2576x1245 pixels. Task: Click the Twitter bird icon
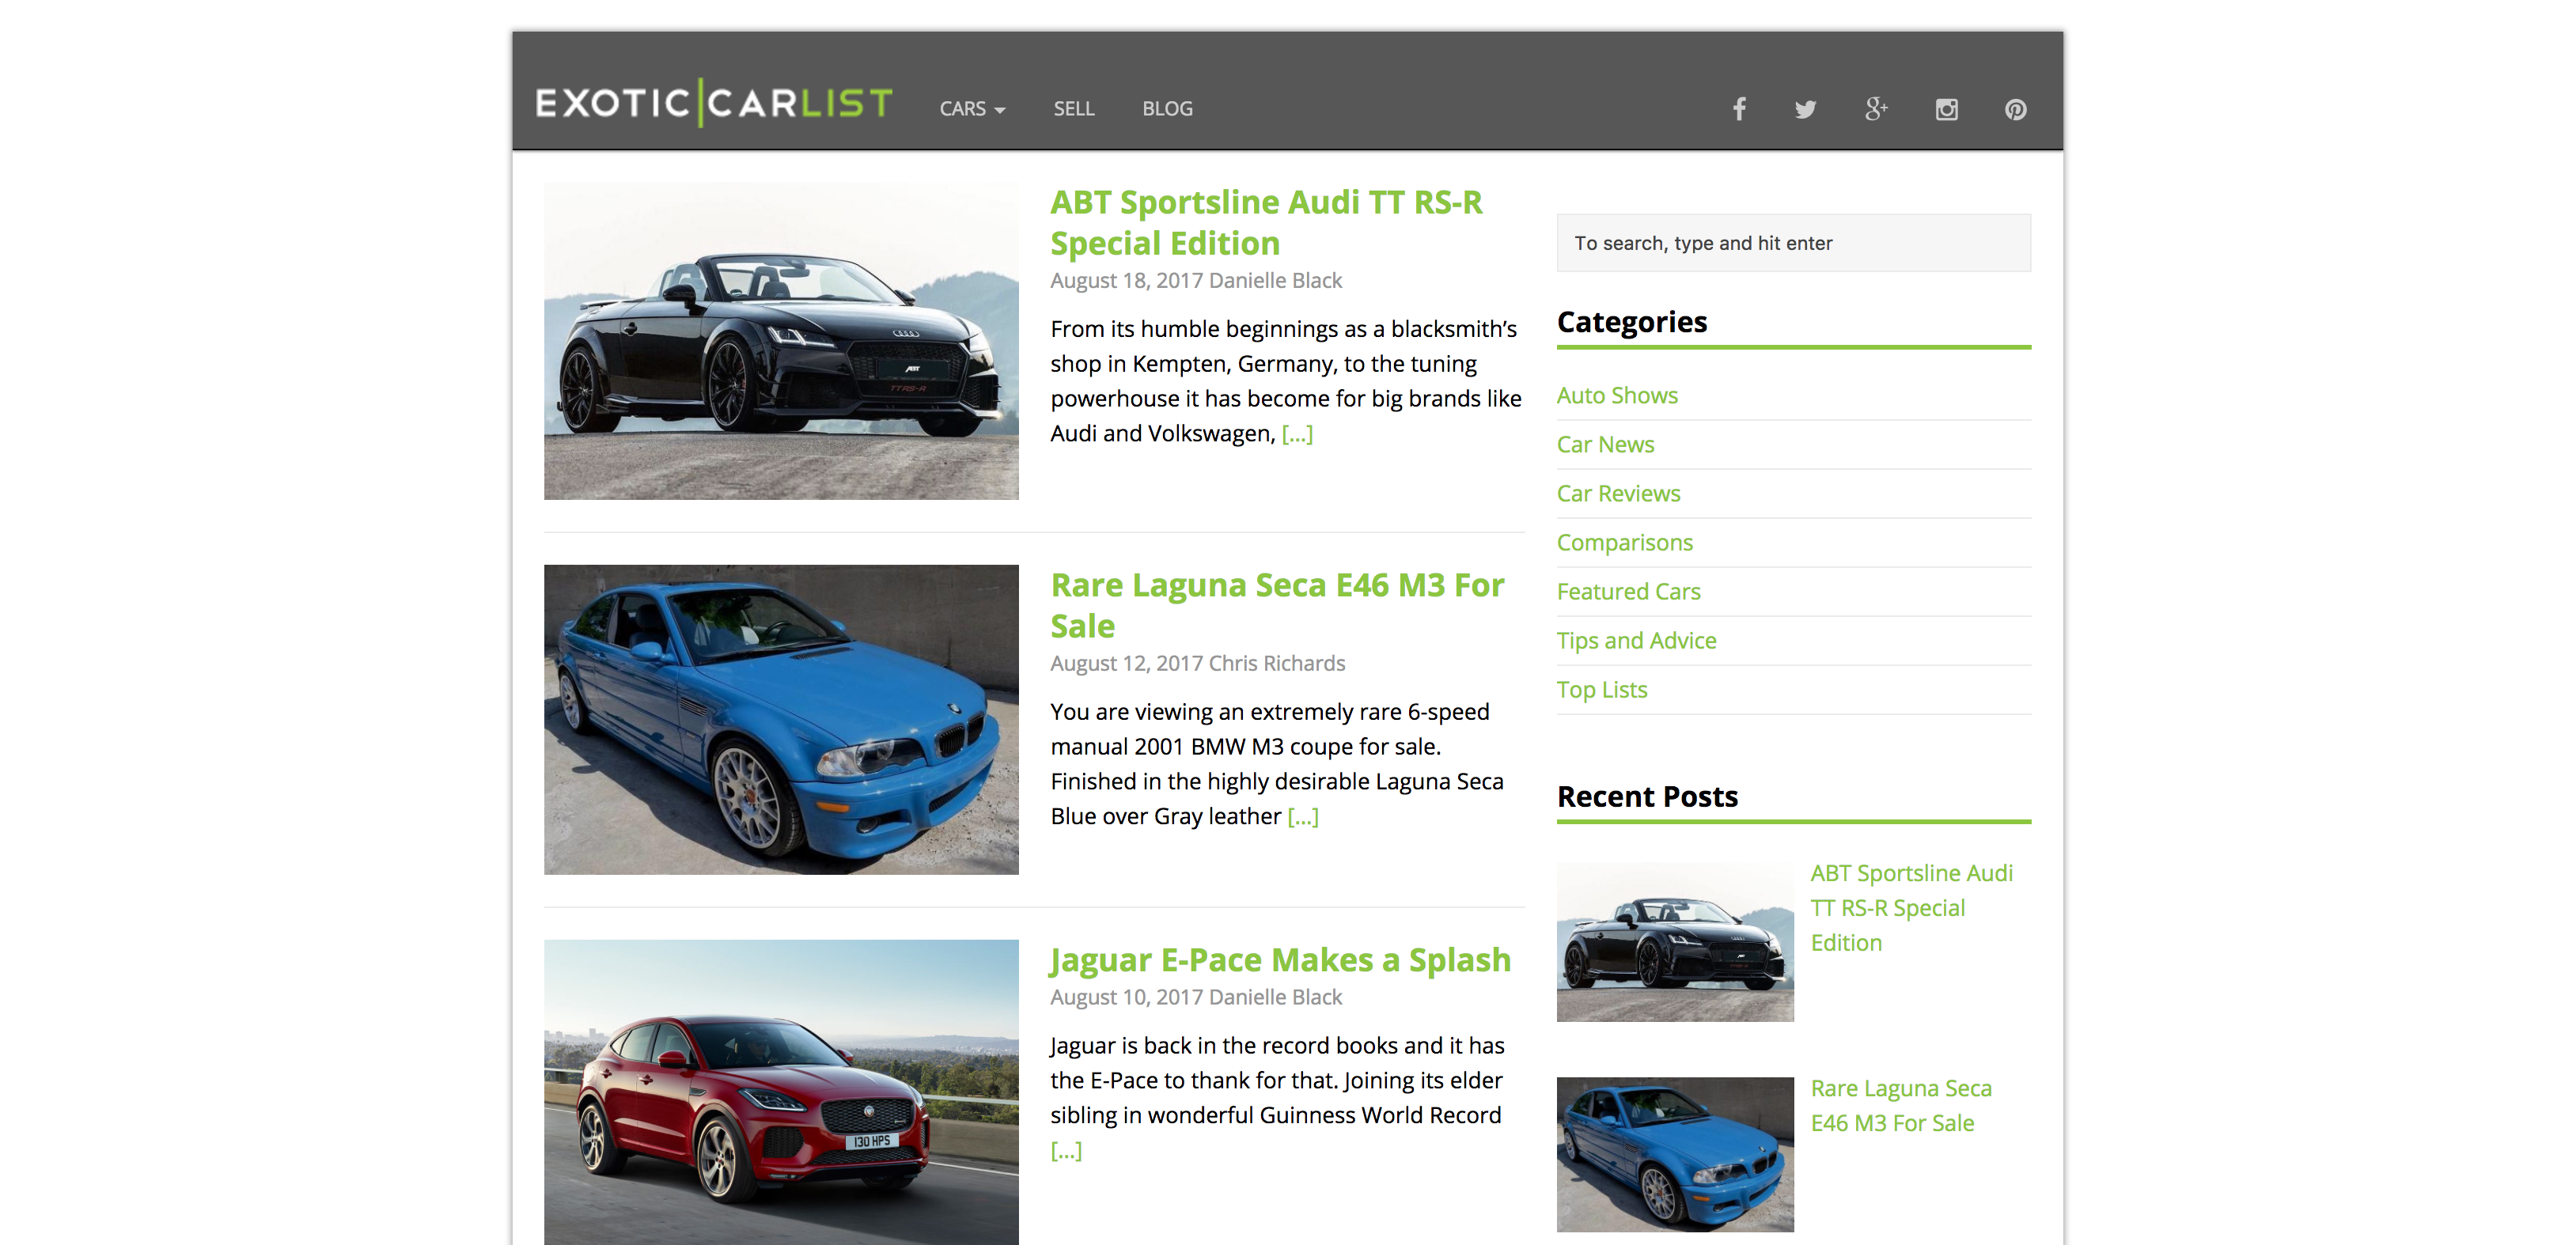1805,109
